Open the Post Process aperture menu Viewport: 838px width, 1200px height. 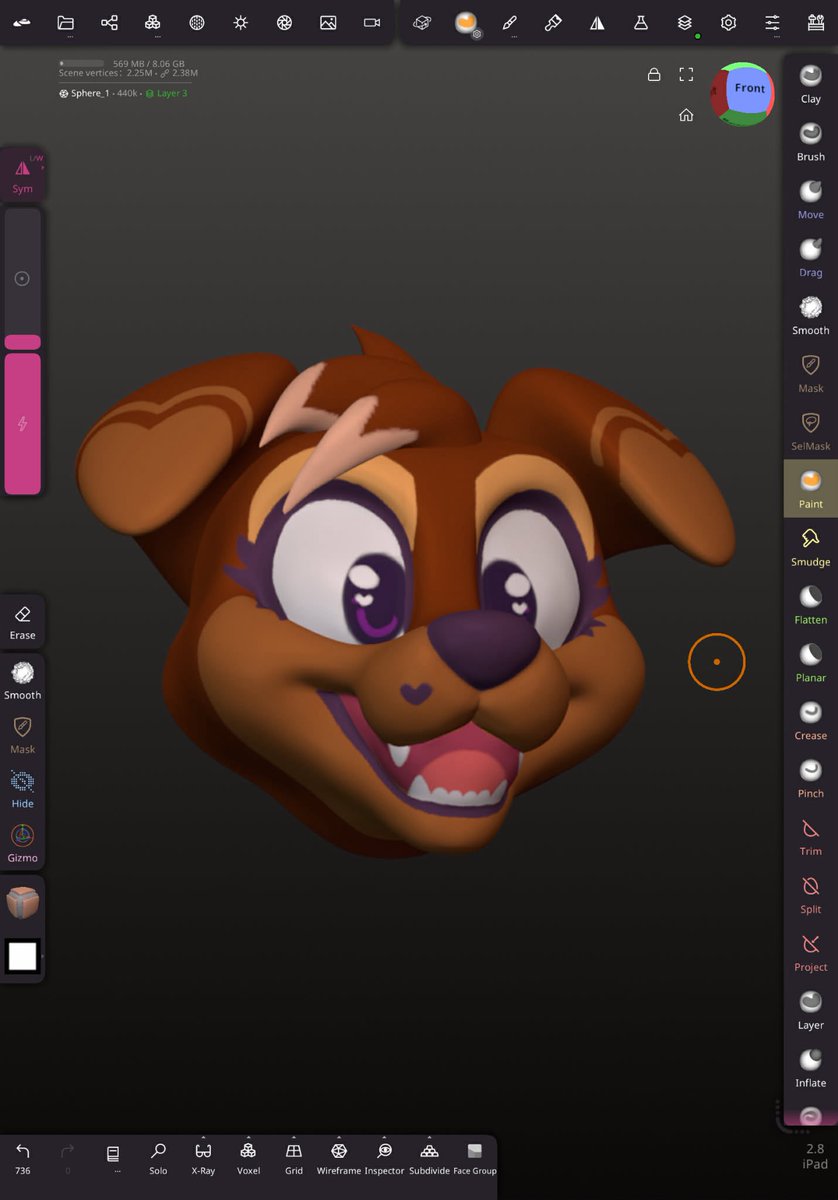tap(285, 22)
